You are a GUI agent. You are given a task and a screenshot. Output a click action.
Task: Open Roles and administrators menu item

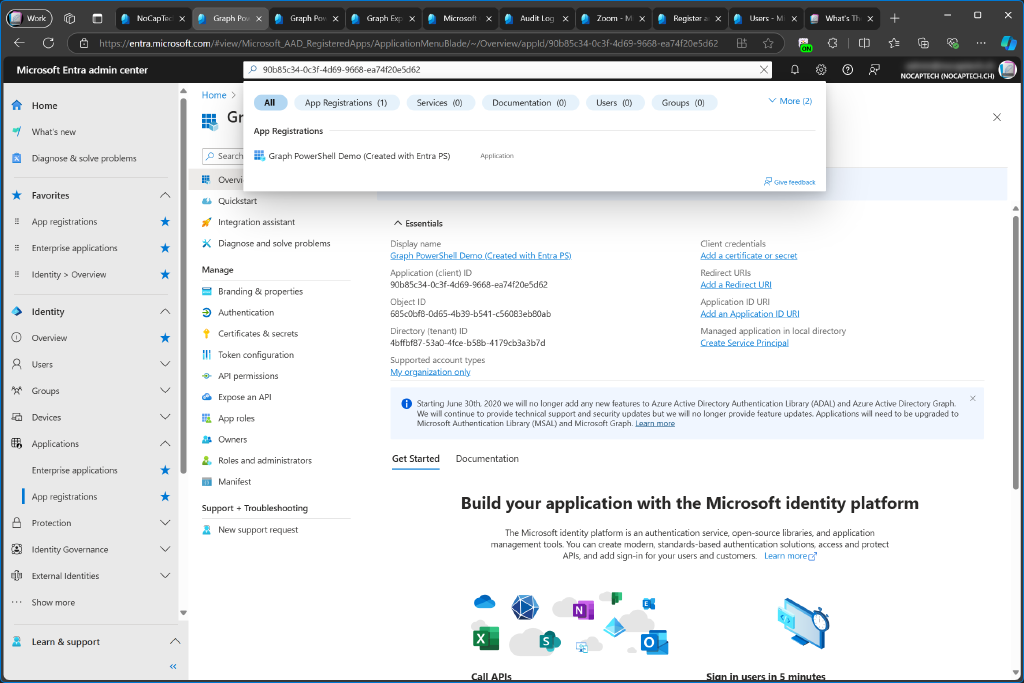[x=264, y=461]
